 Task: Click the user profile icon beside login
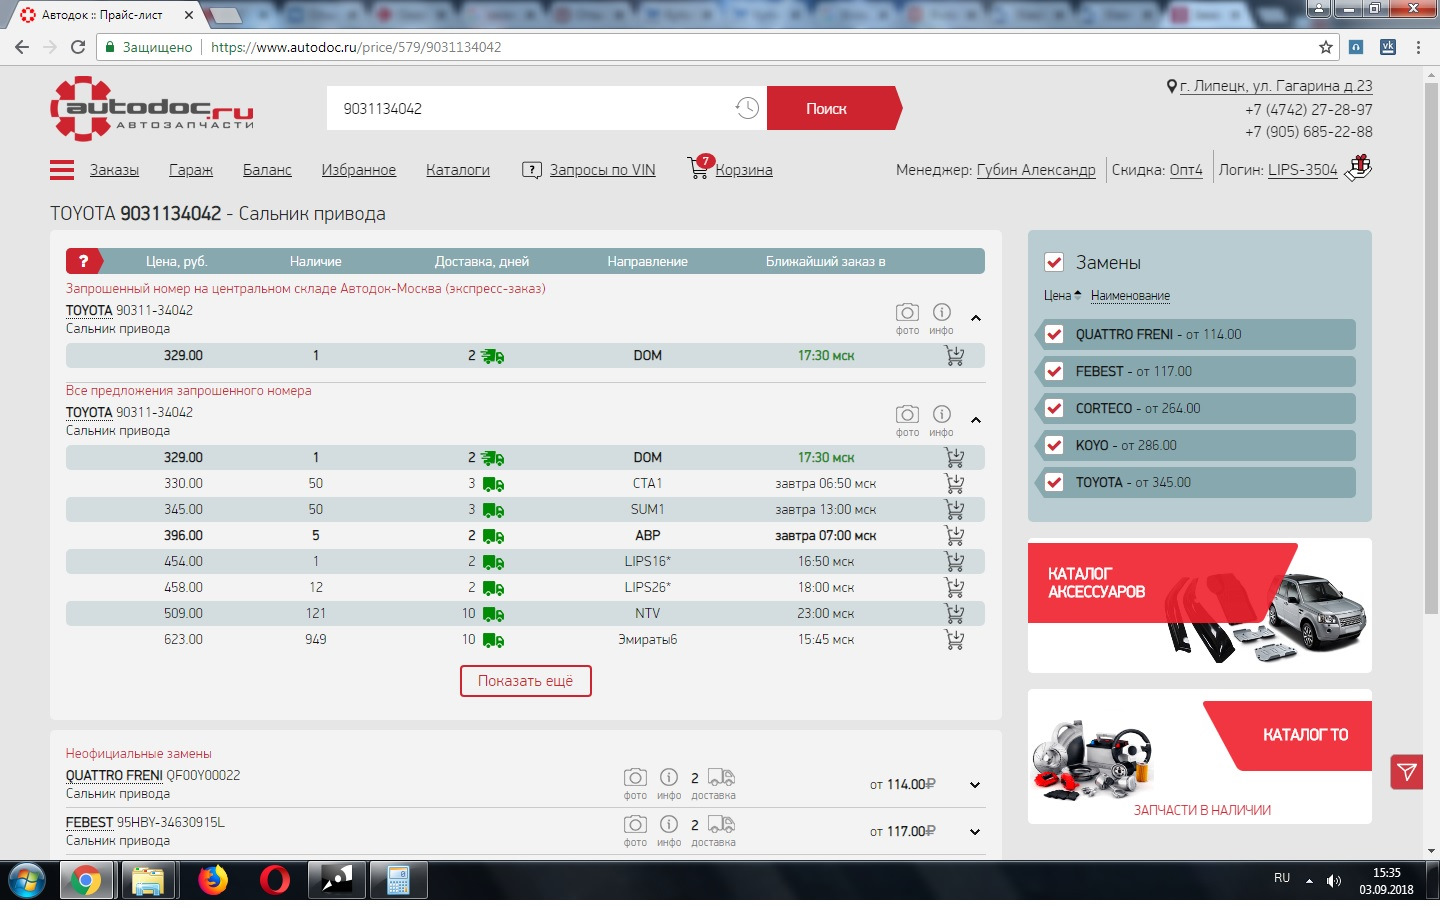pyautogui.click(x=1358, y=168)
